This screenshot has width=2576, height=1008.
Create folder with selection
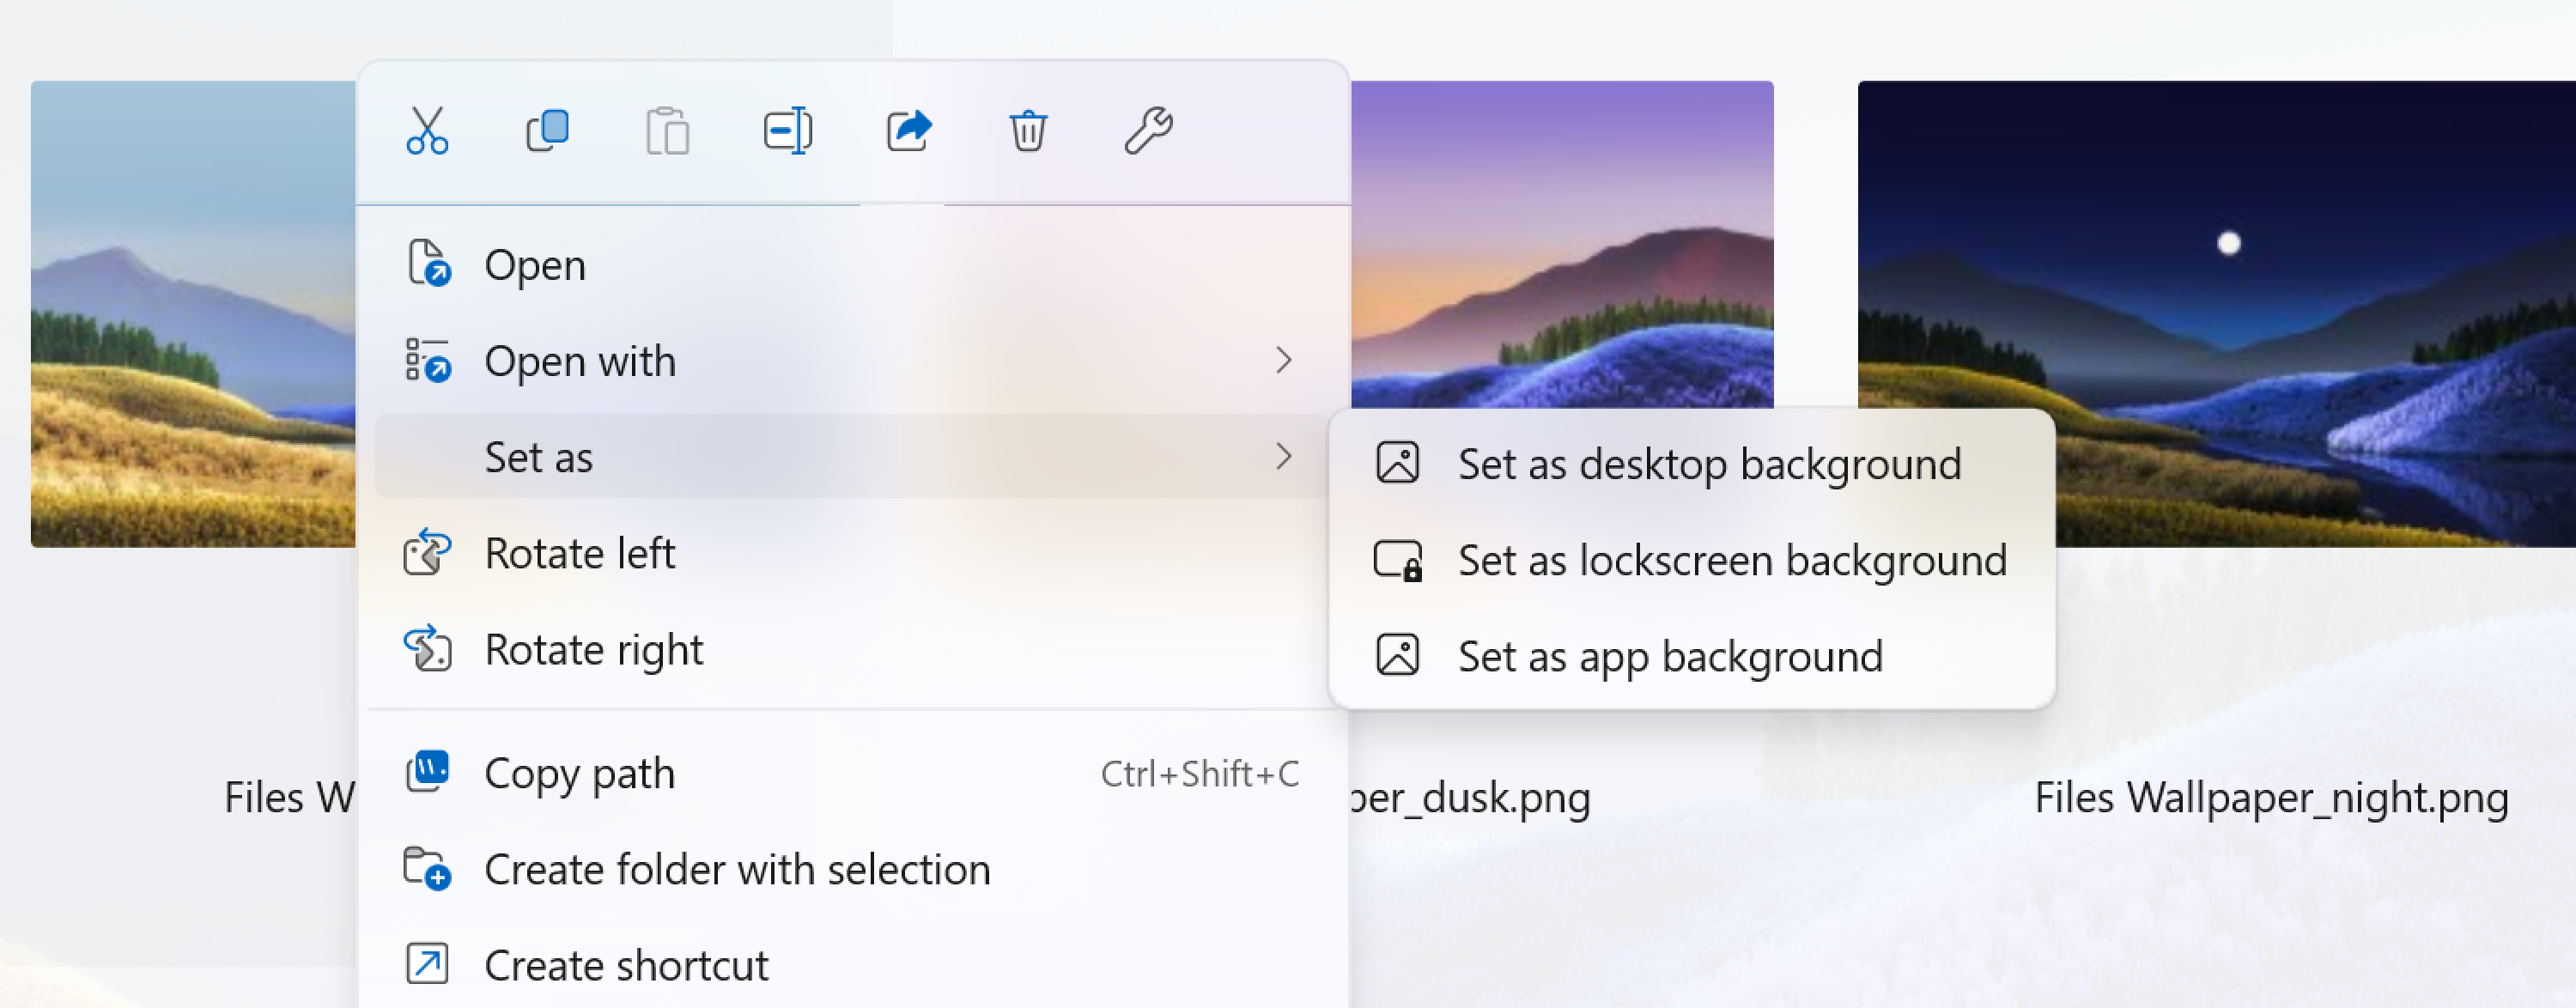[x=737, y=869]
